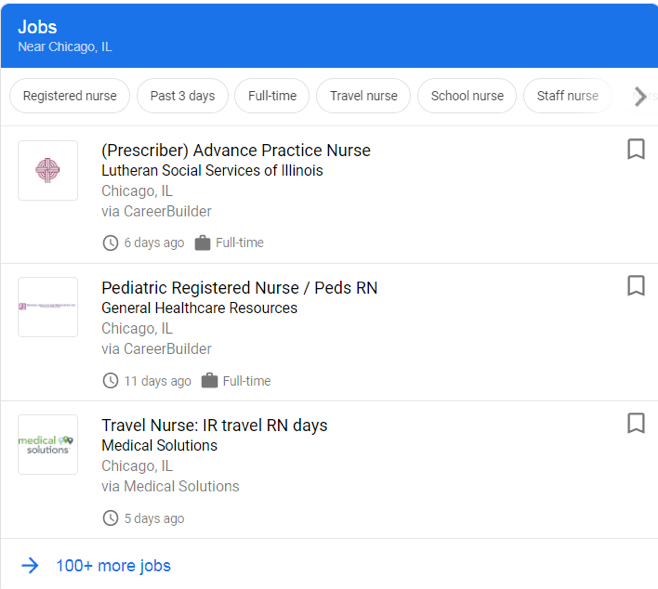
Task: Click via CareerBuilder under General Healthcare Resources
Action: pos(157,349)
